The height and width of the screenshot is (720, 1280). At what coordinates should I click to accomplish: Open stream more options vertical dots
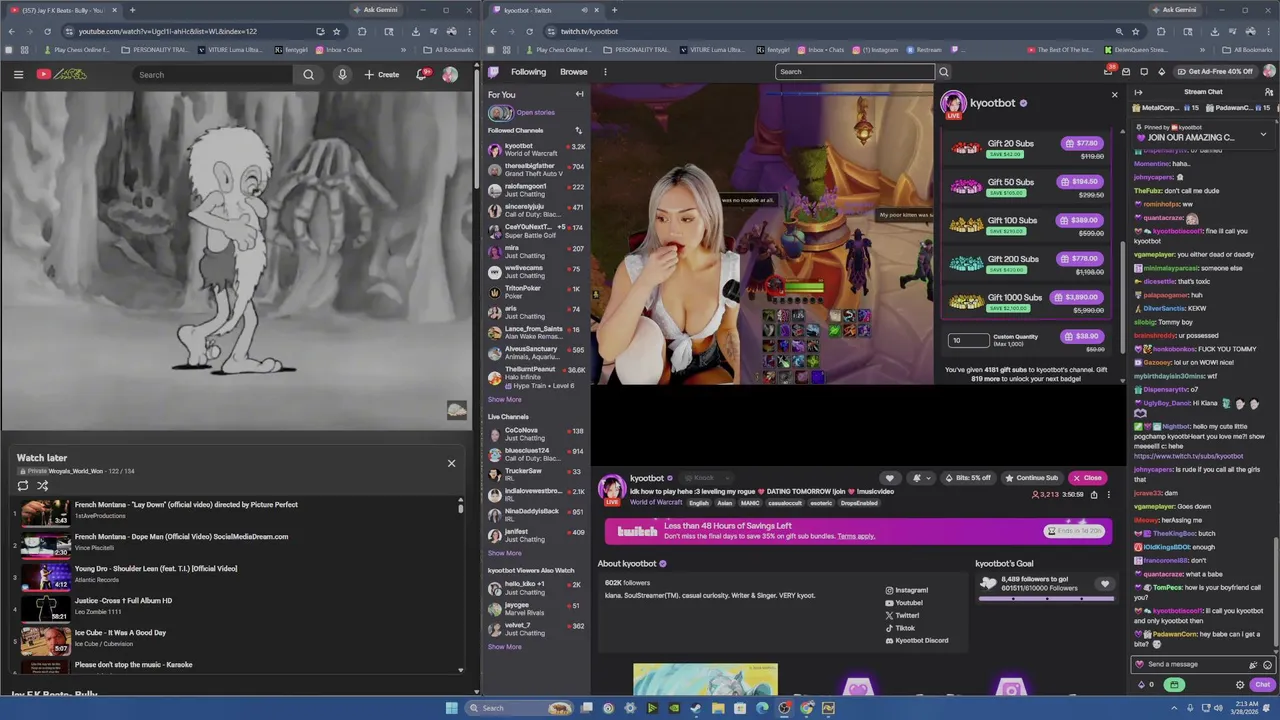[1108, 495]
